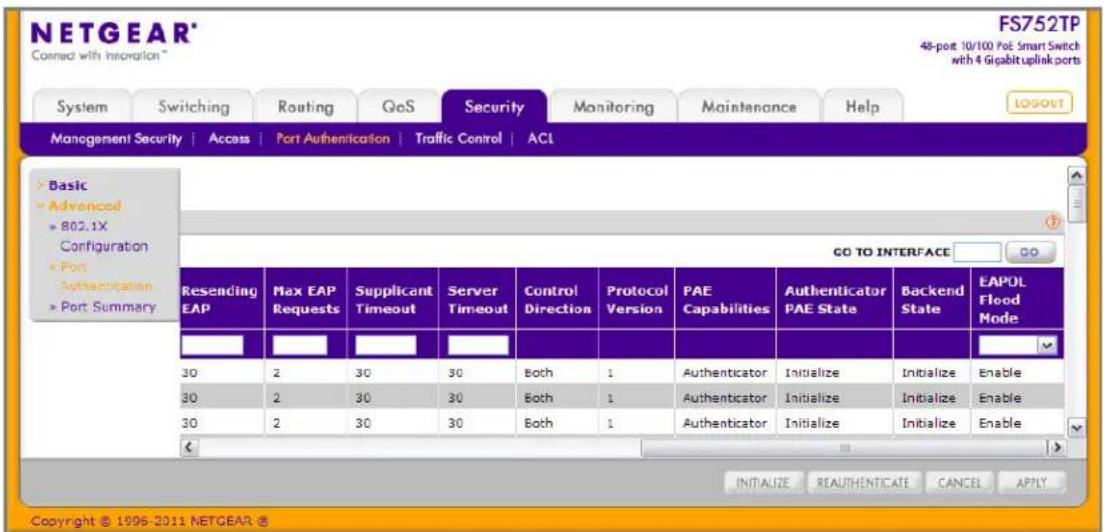
Task: Click the APPLY button
Action: point(1031,483)
